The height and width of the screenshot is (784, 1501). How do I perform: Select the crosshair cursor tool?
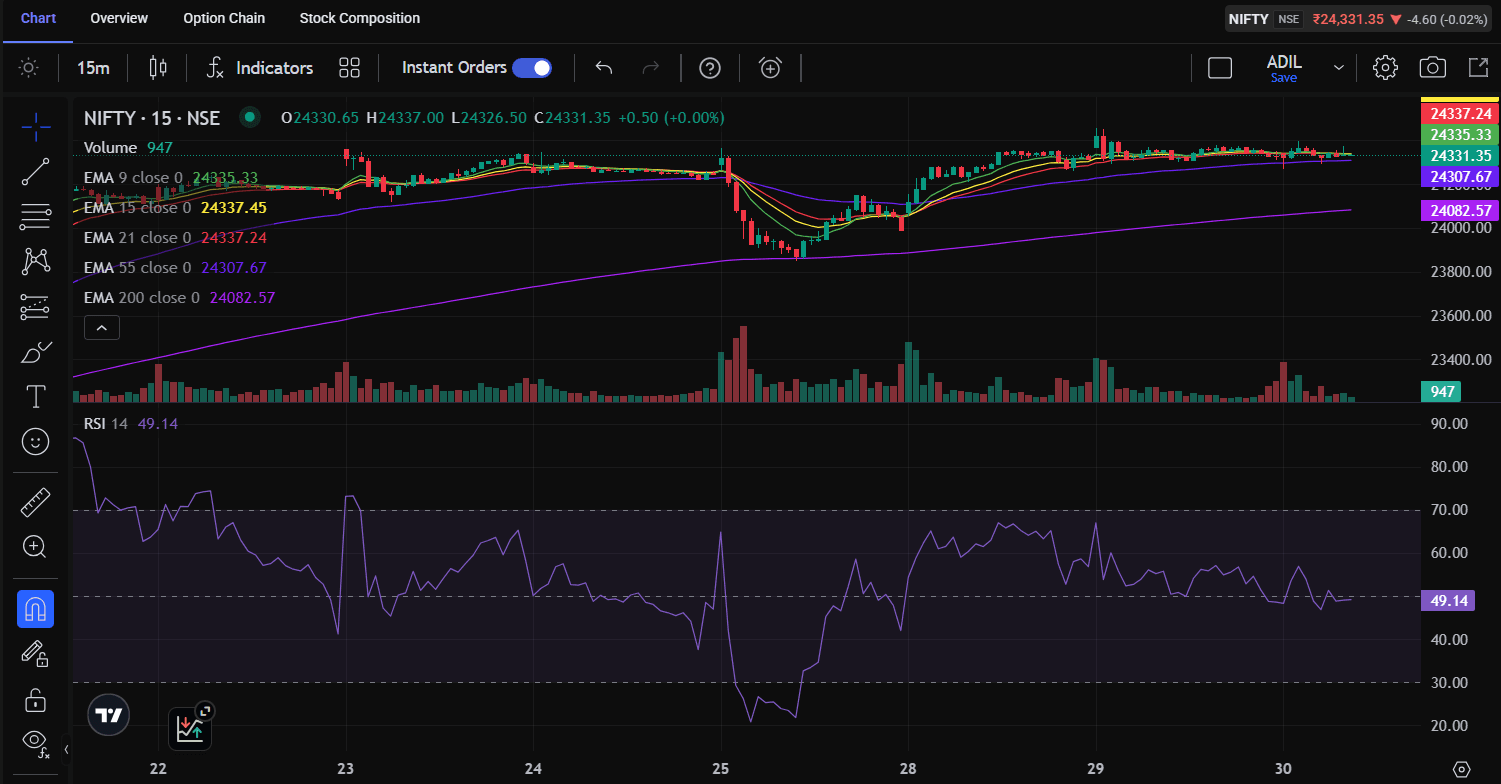(36, 126)
